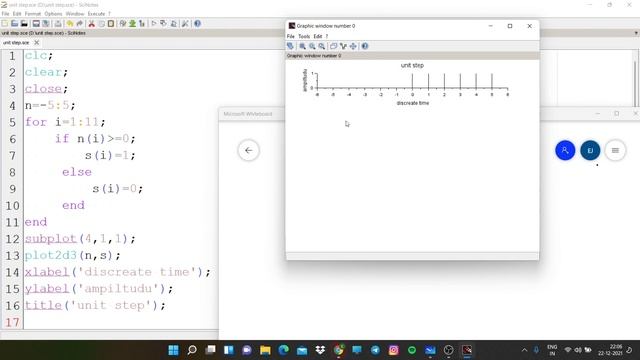Click the Open file icon in SciNotes

coord(14,24)
